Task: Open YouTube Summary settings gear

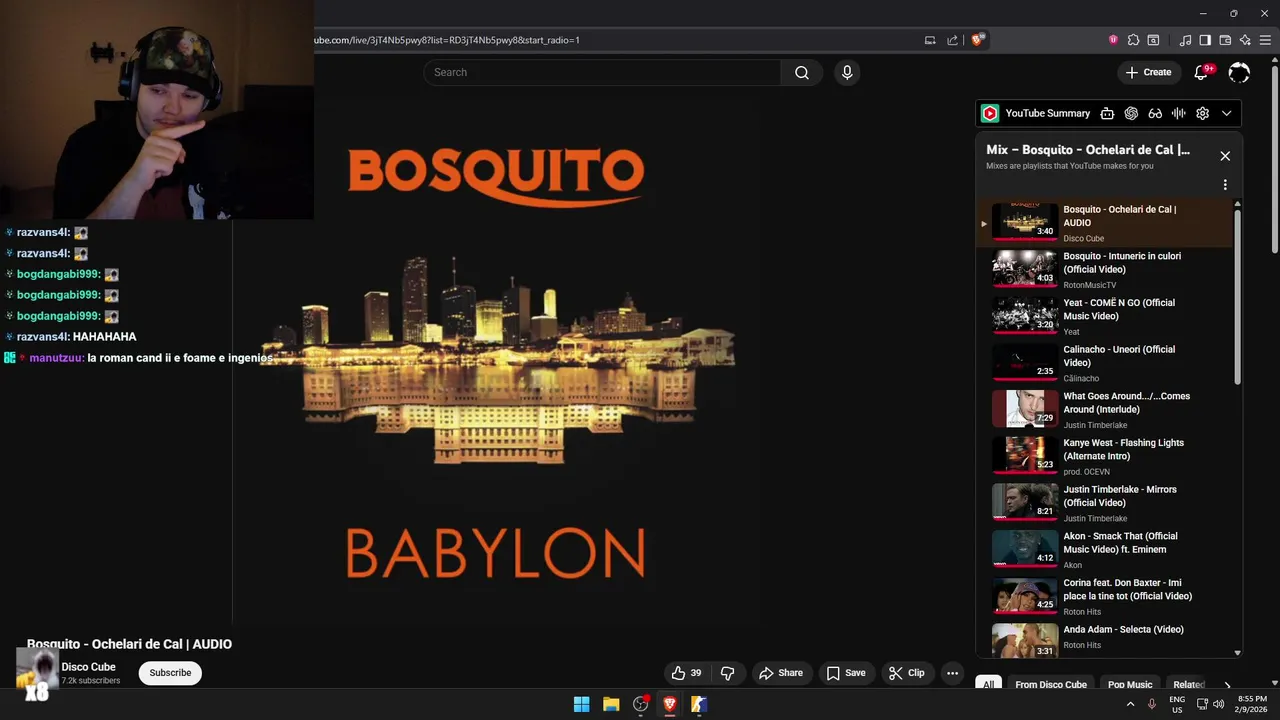Action: [x=1203, y=113]
